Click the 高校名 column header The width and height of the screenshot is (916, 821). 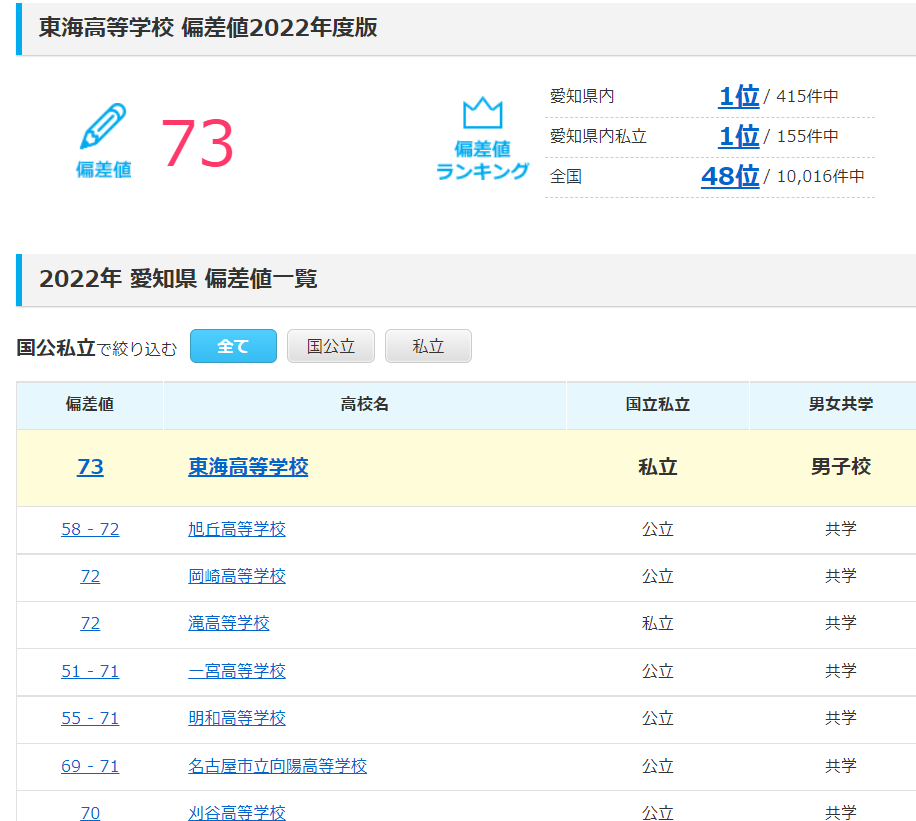tap(365, 404)
